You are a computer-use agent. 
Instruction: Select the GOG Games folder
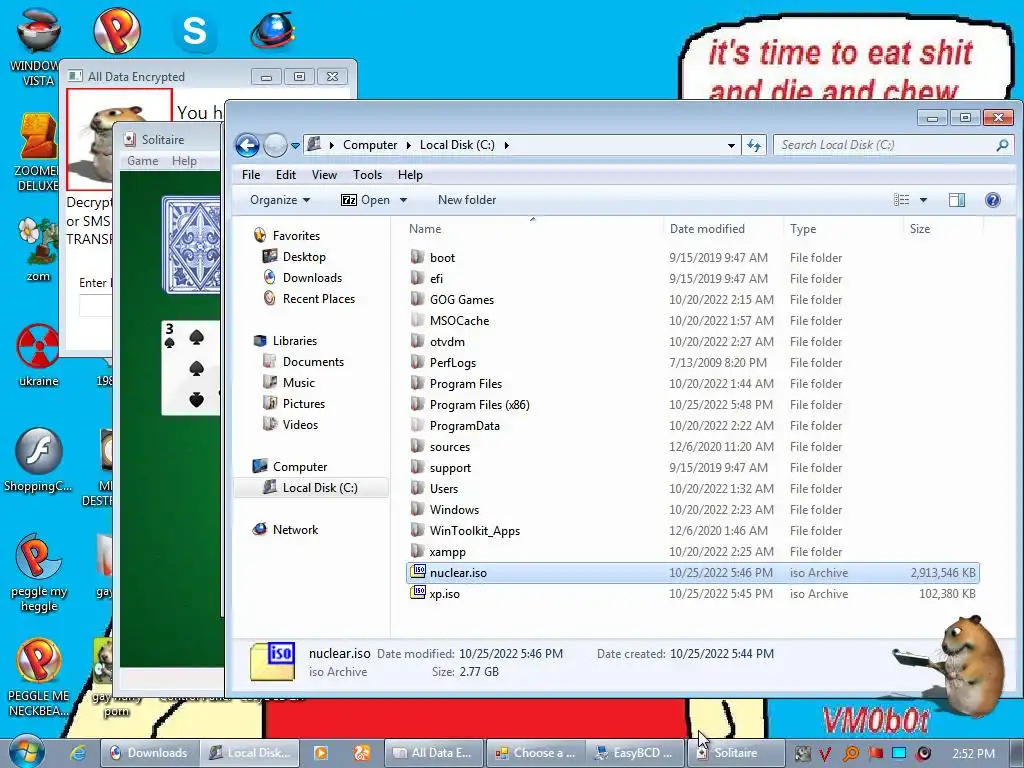[462, 300]
